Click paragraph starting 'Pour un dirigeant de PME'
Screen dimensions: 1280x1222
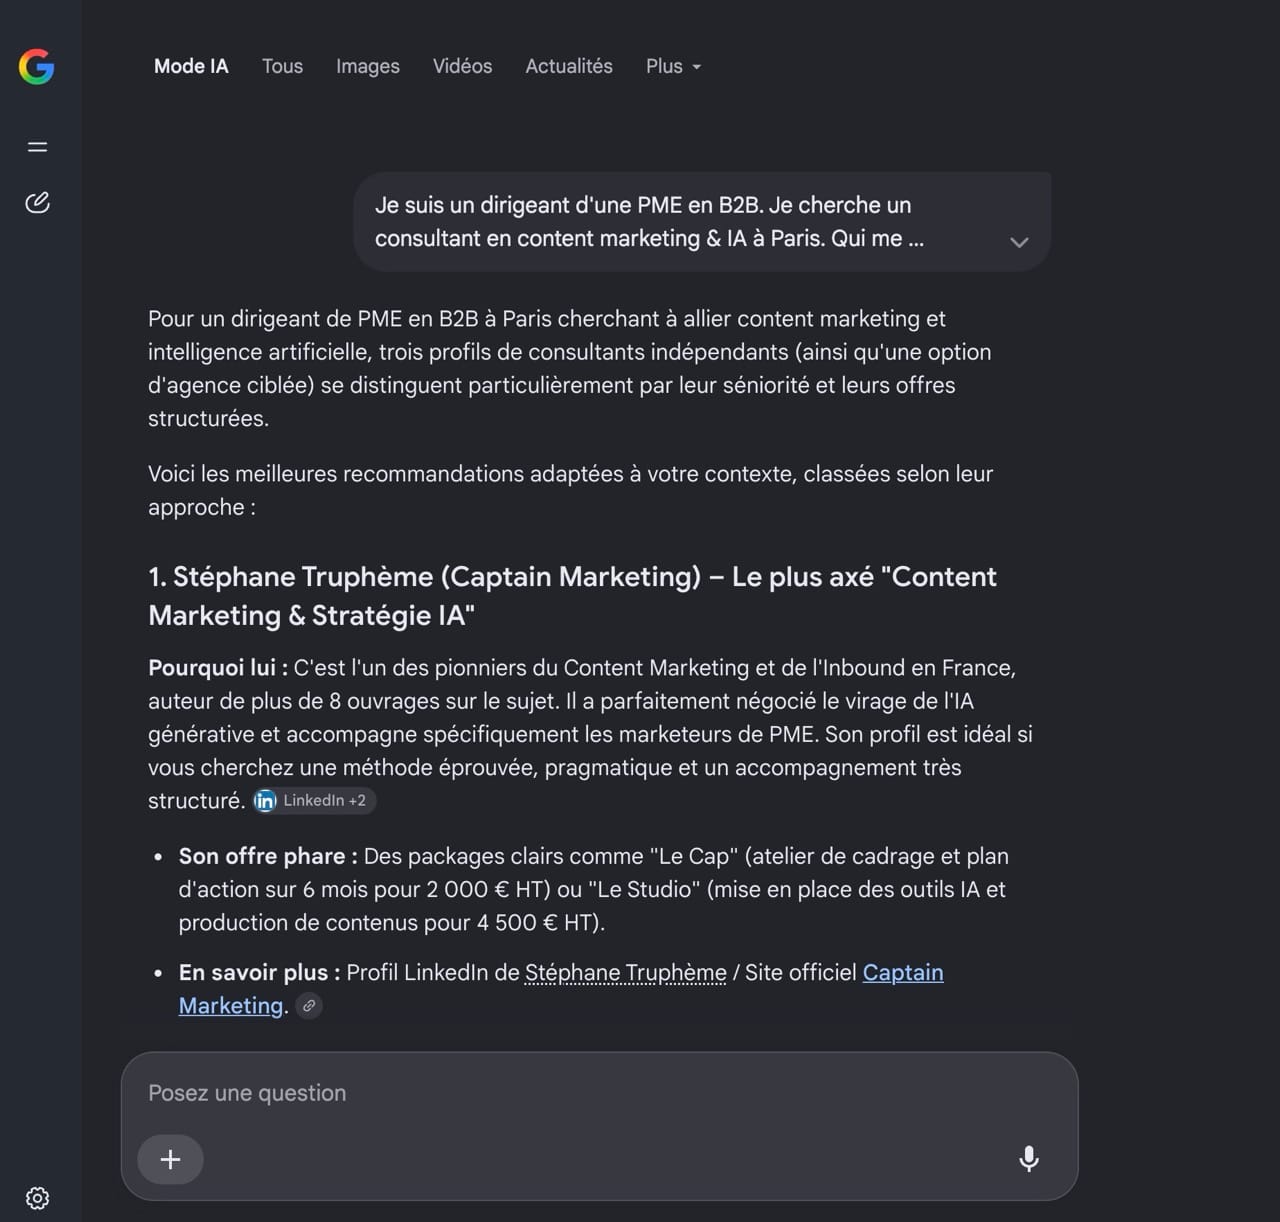570,369
